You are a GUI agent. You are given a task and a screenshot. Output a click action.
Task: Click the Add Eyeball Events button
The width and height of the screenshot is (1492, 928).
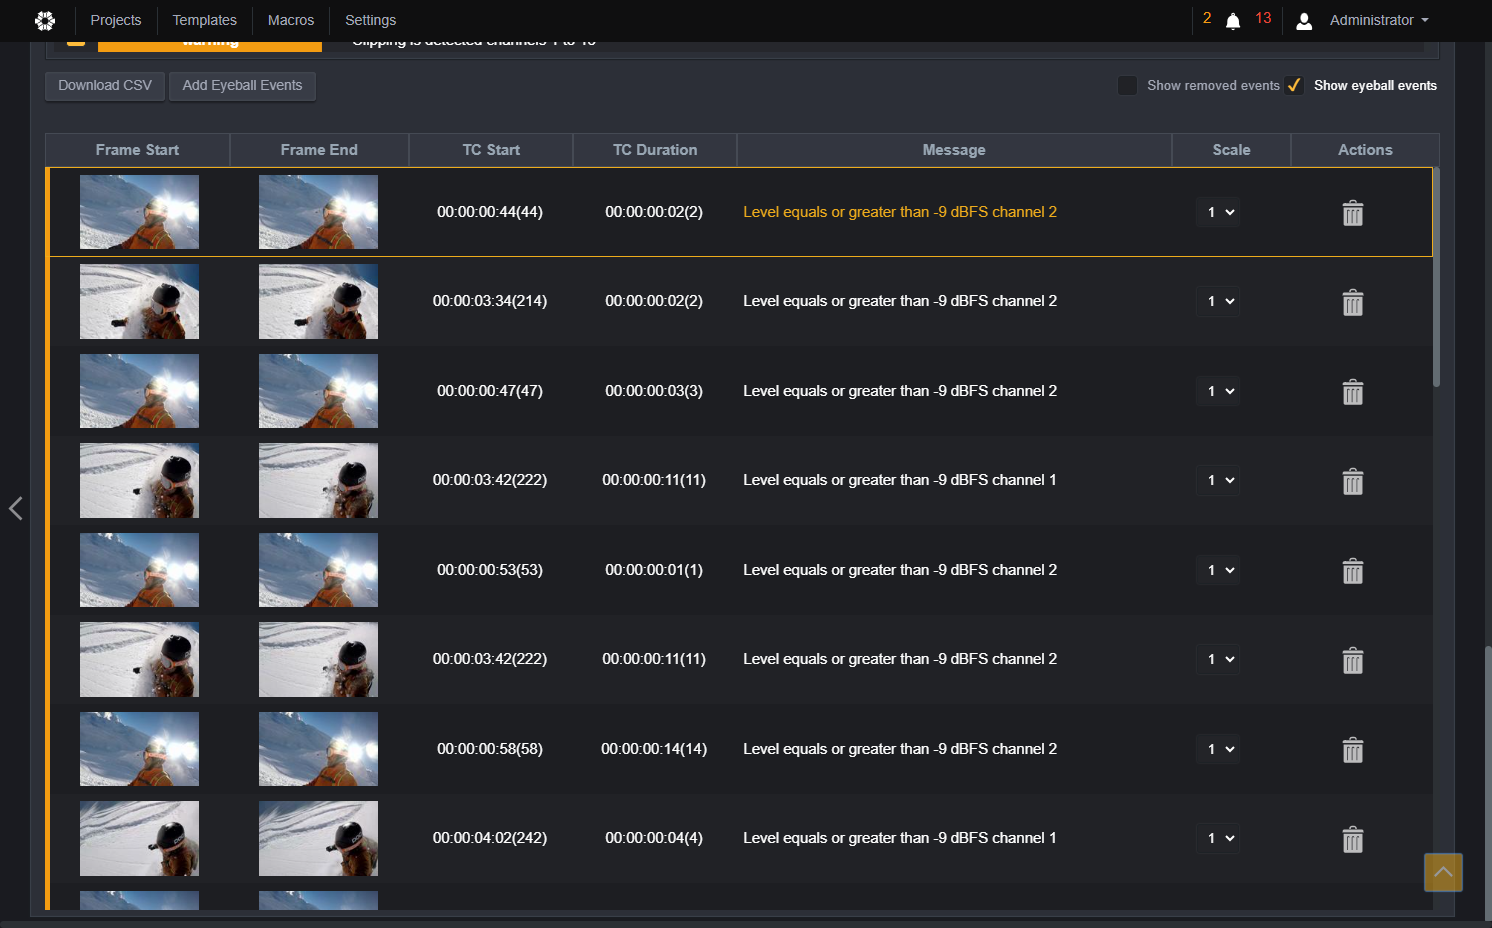click(242, 86)
